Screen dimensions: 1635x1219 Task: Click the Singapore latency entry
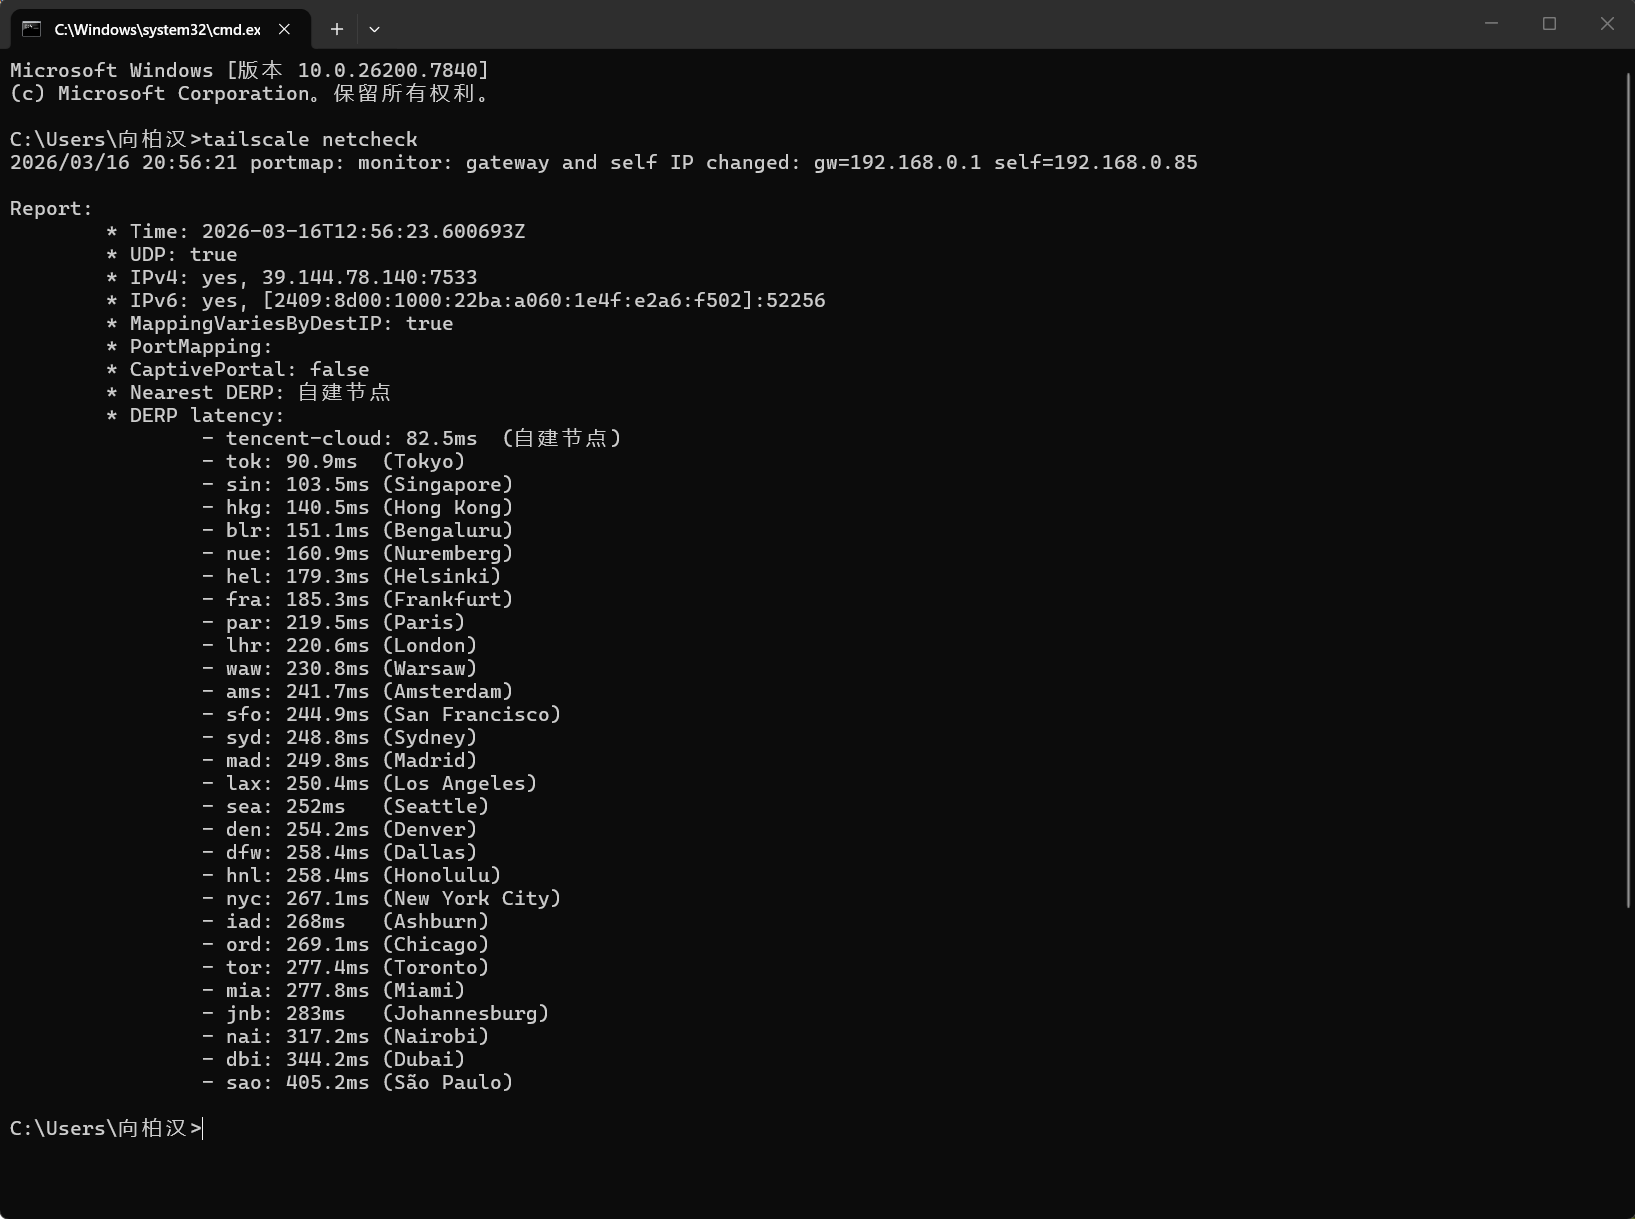click(x=369, y=485)
